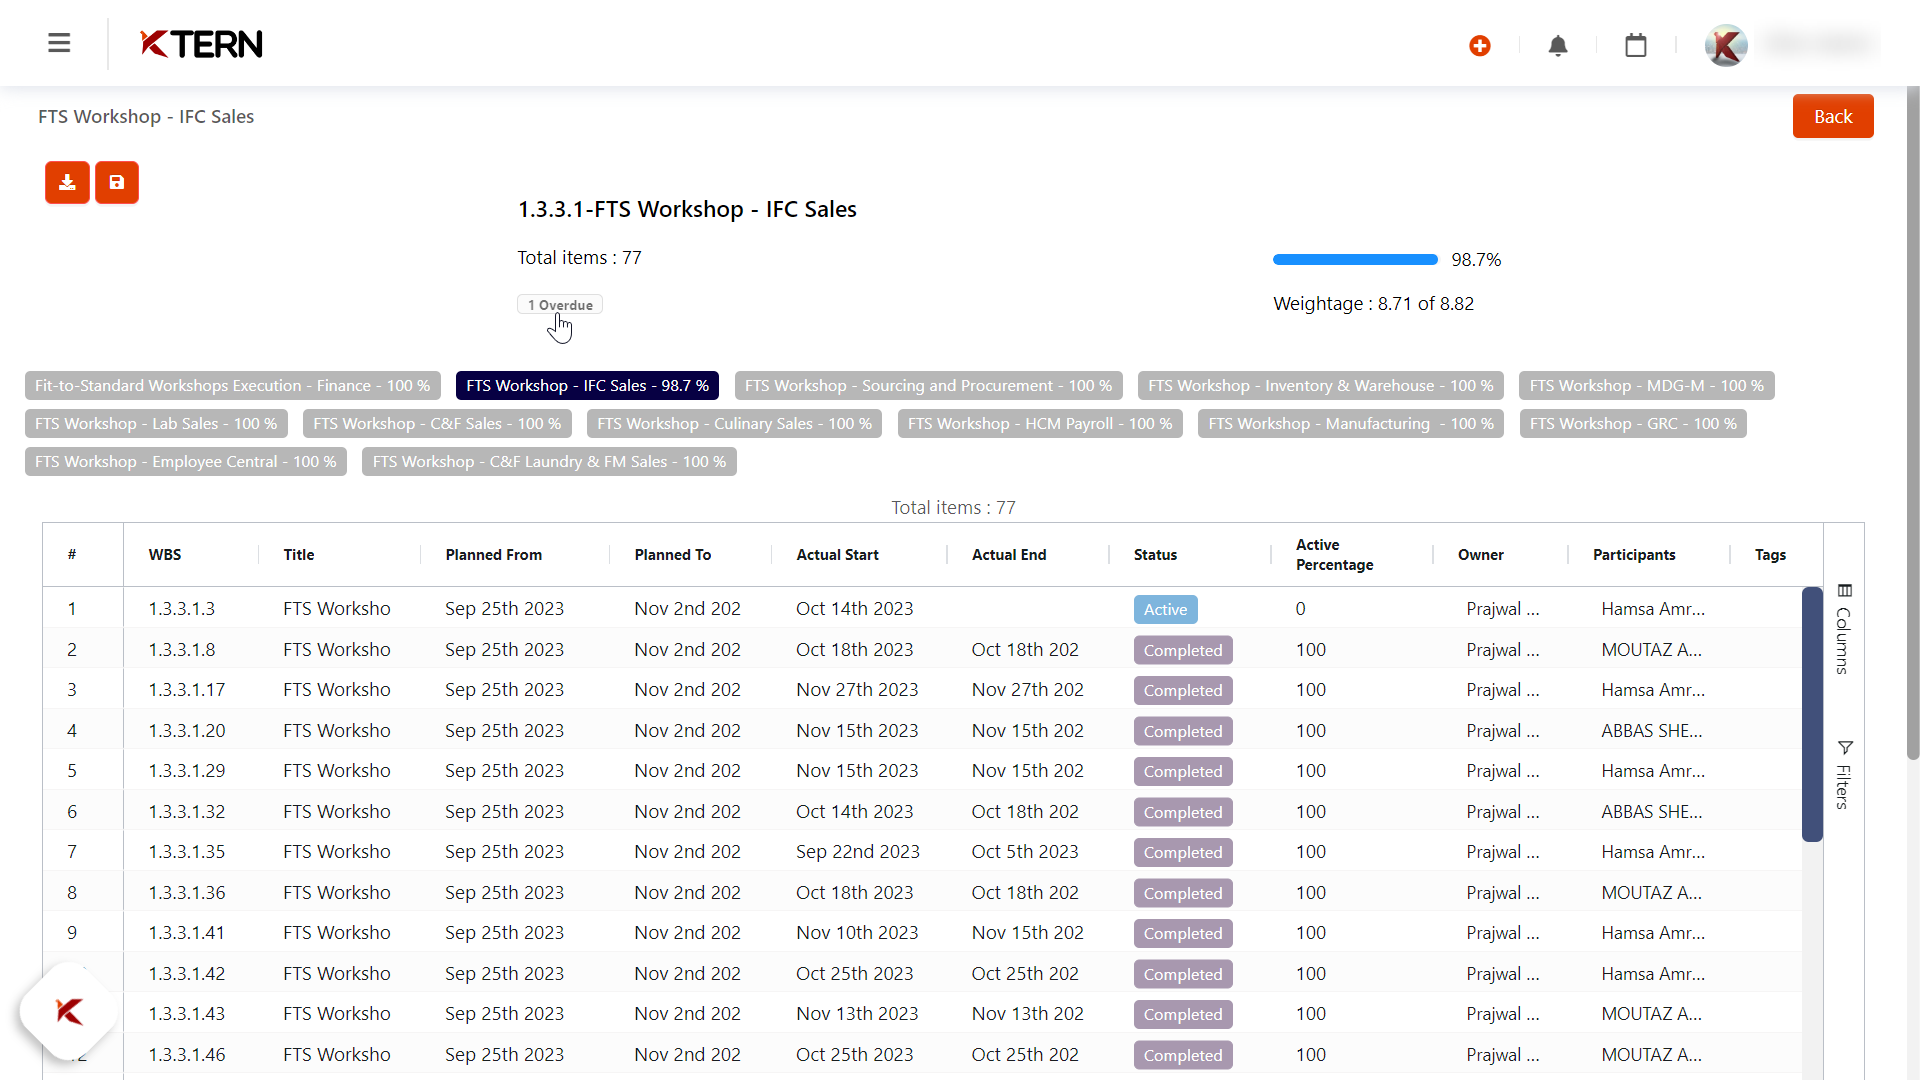Open the user profile avatar
The height and width of the screenshot is (1080, 1920).
[x=1726, y=45]
